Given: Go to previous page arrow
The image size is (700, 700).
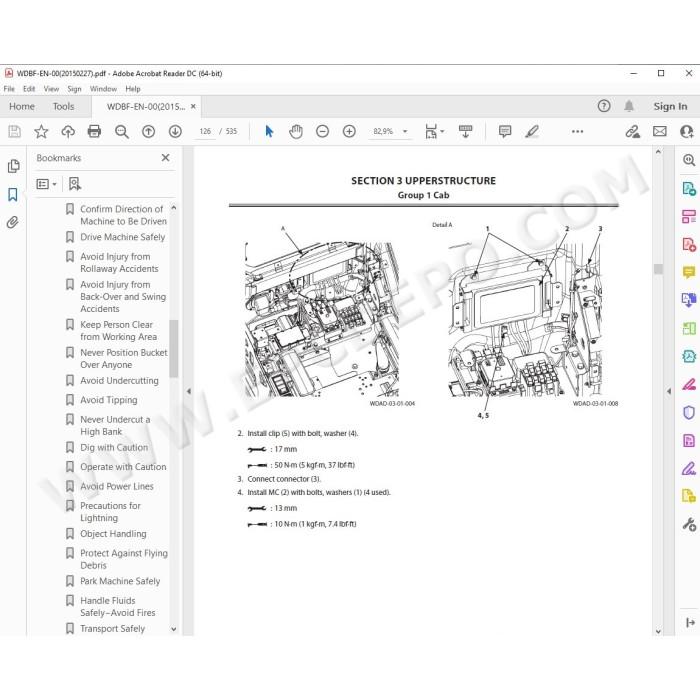Looking at the screenshot, I should 148,131.
